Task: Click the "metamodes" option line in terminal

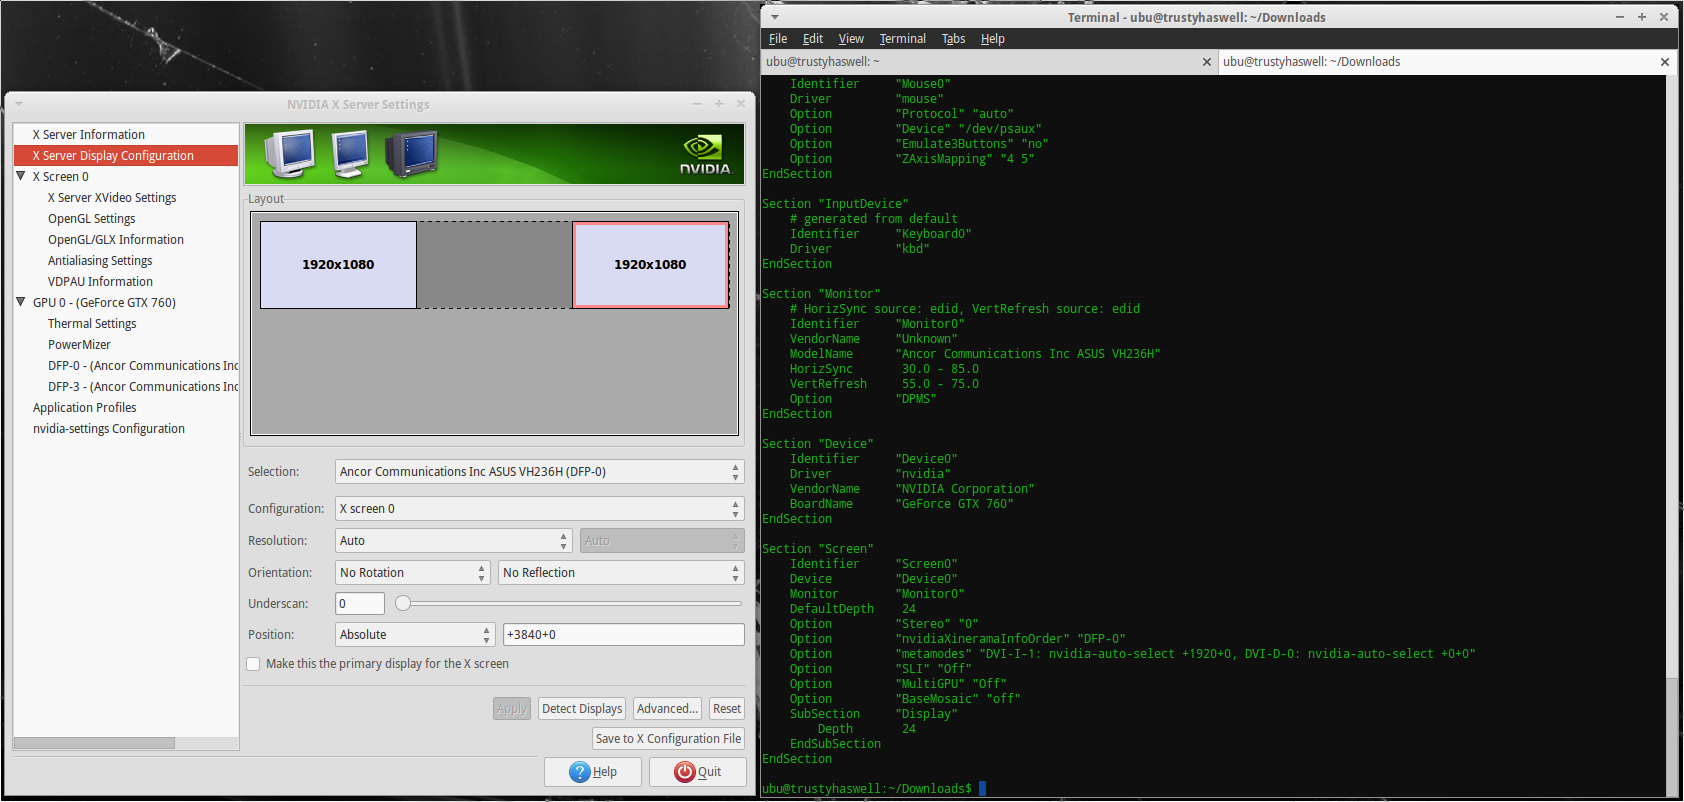Action: click(x=1133, y=654)
